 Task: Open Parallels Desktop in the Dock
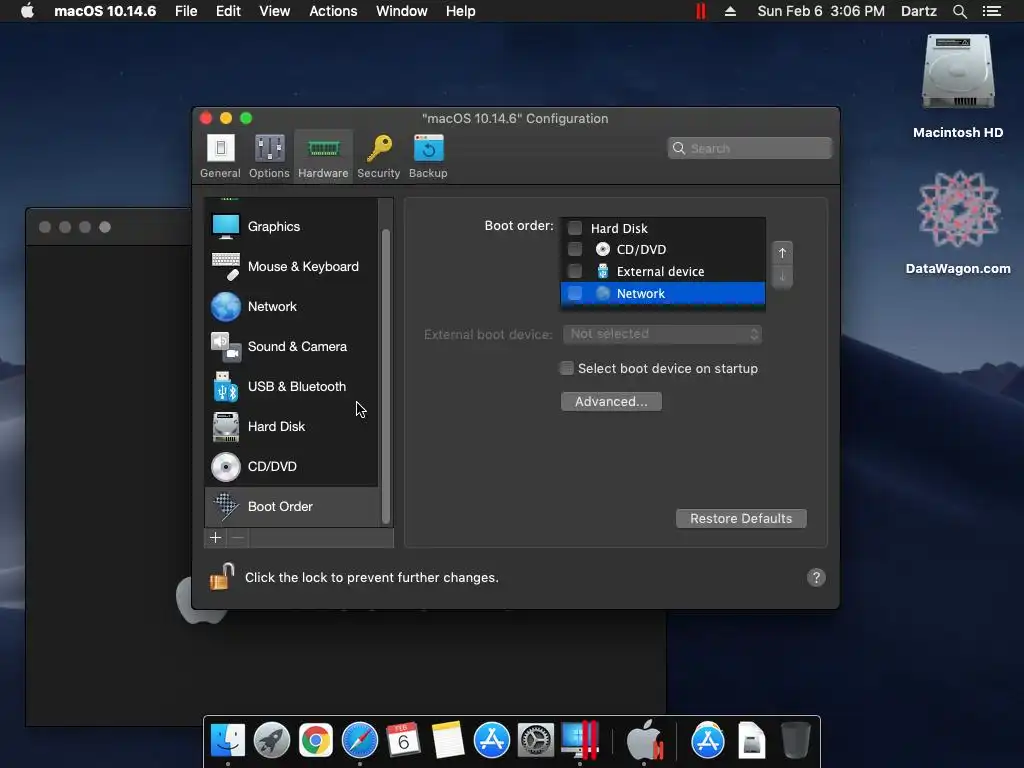click(x=580, y=741)
